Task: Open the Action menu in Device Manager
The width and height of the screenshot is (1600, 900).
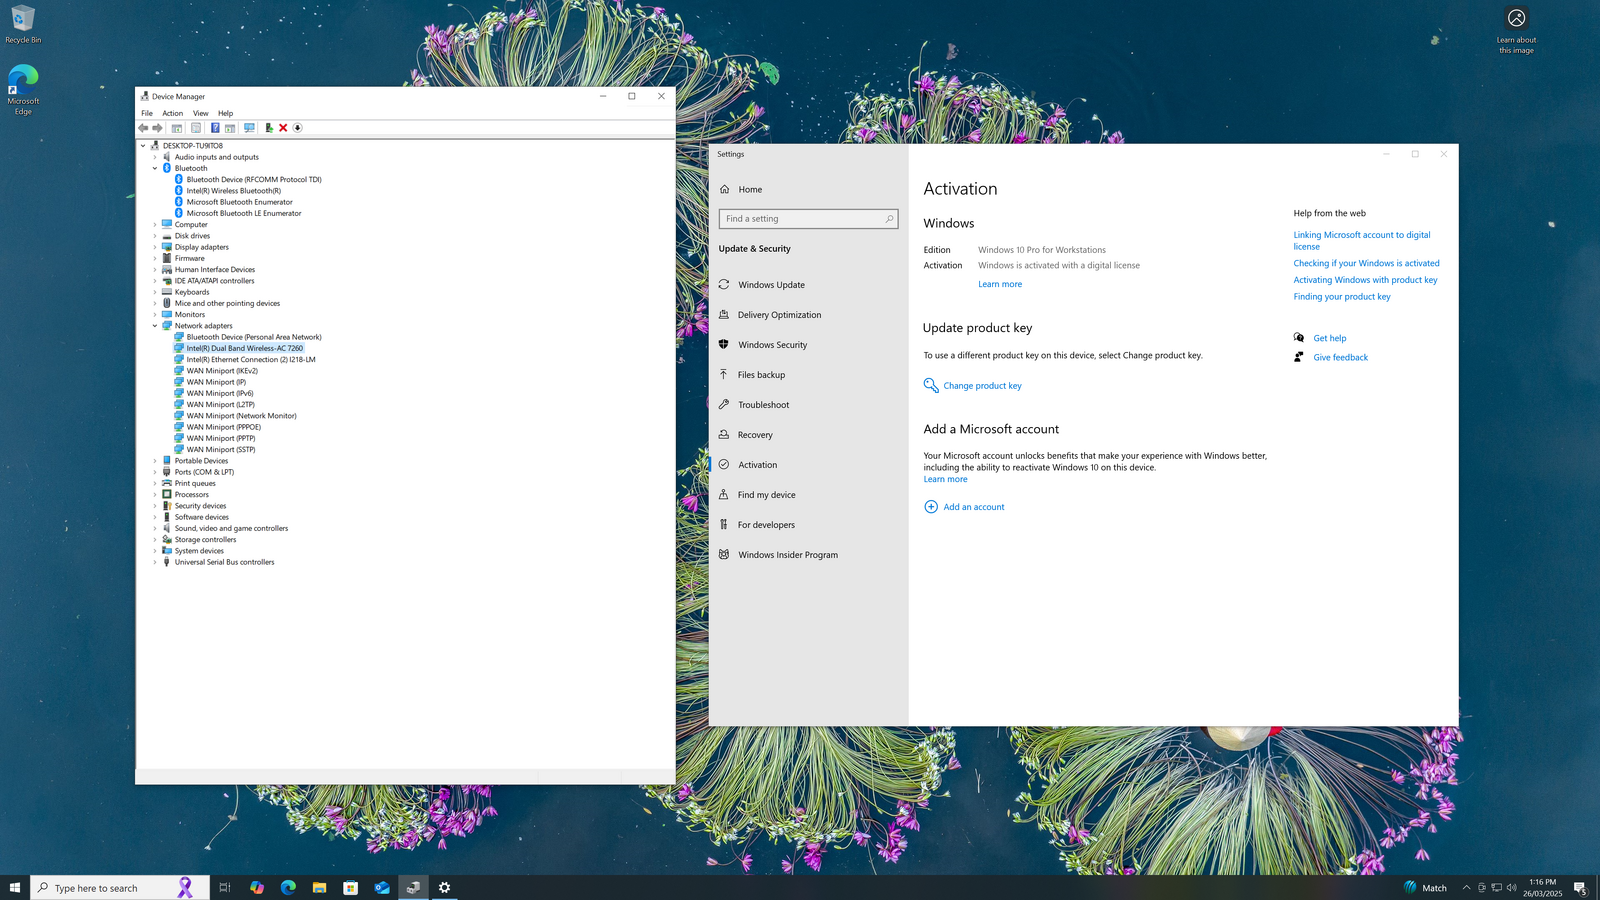Action: click(173, 113)
